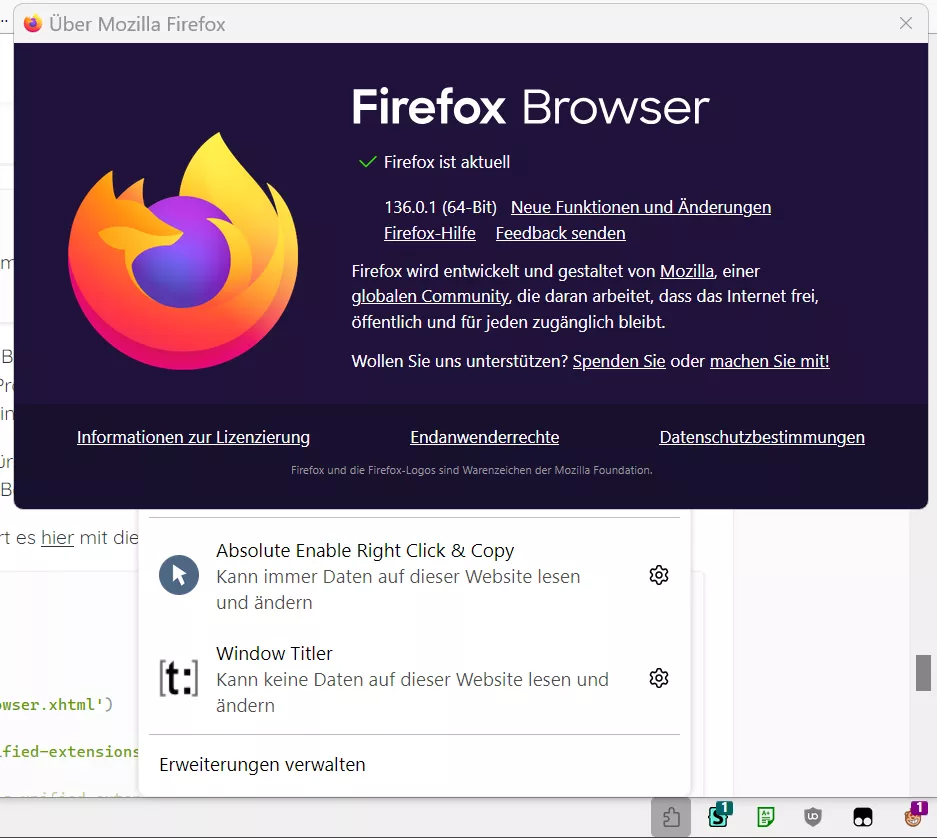Click the Feedback senden link
Screen dimensions: 937x838
(561, 233)
